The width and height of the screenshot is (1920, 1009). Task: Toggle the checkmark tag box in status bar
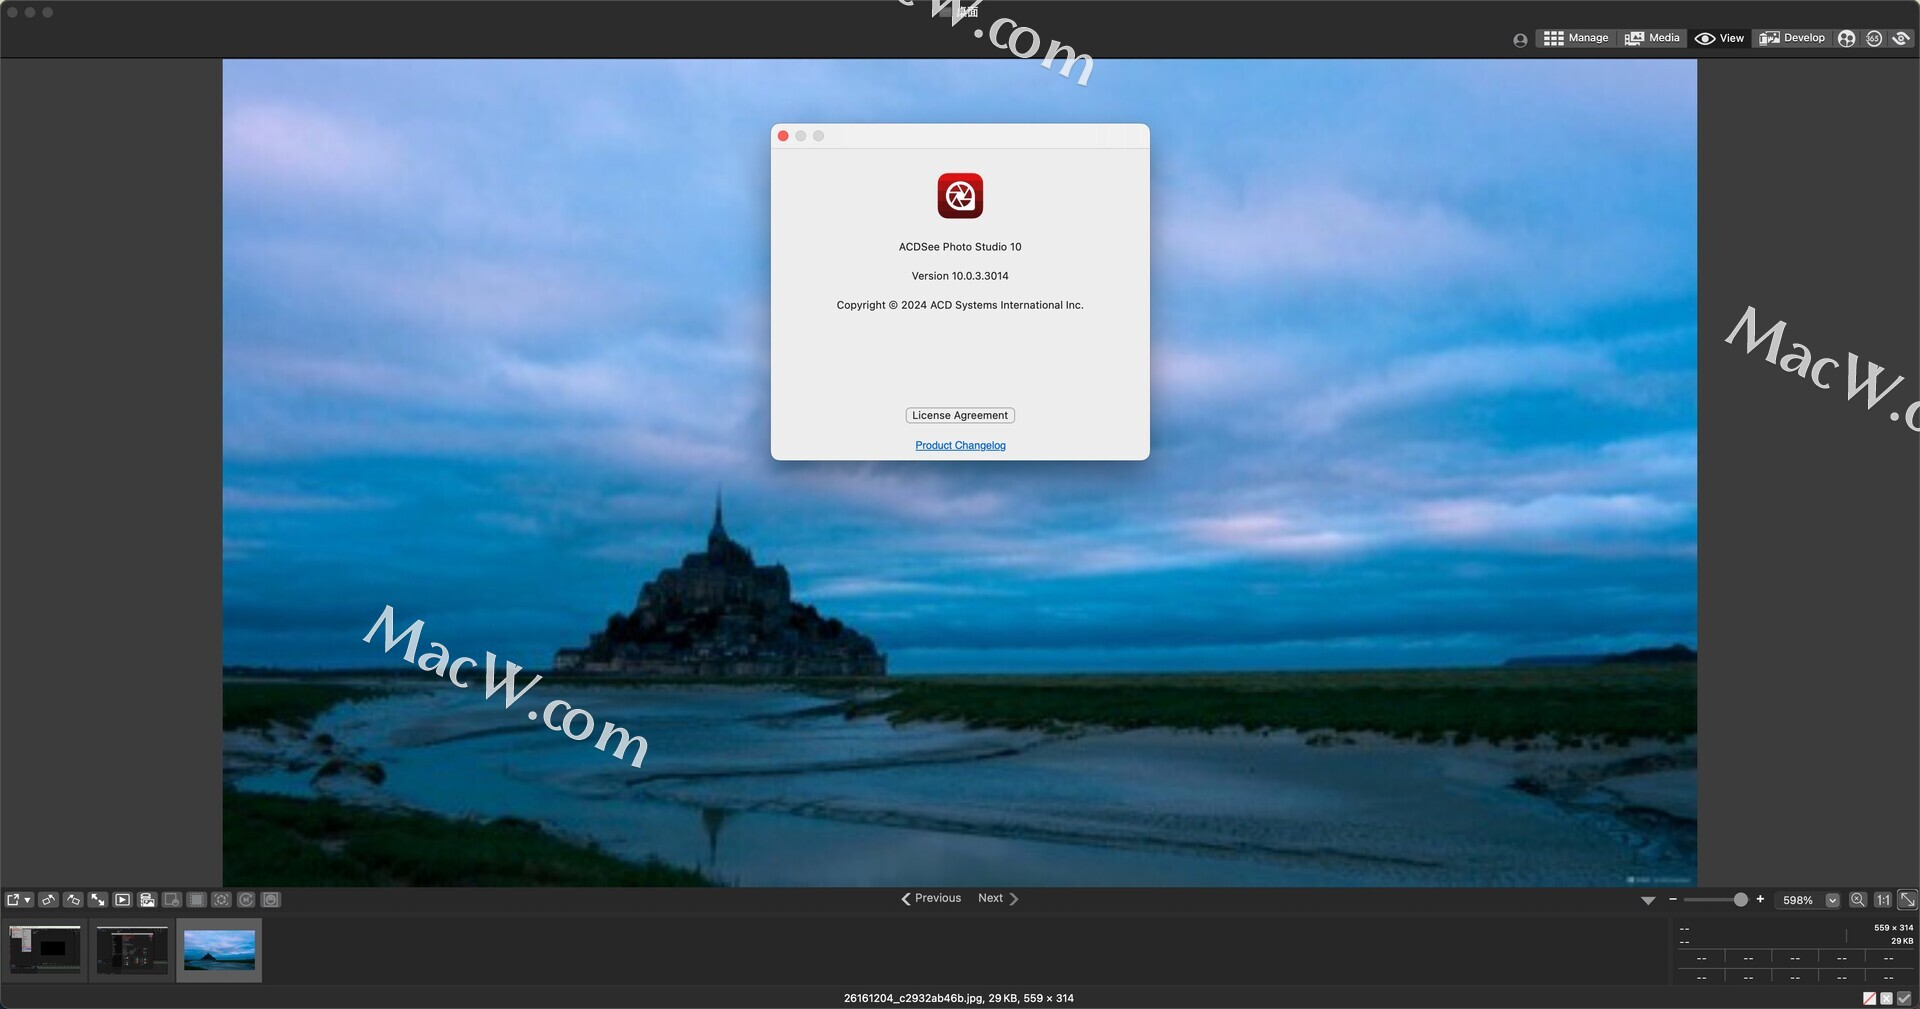click(1904, 998)
